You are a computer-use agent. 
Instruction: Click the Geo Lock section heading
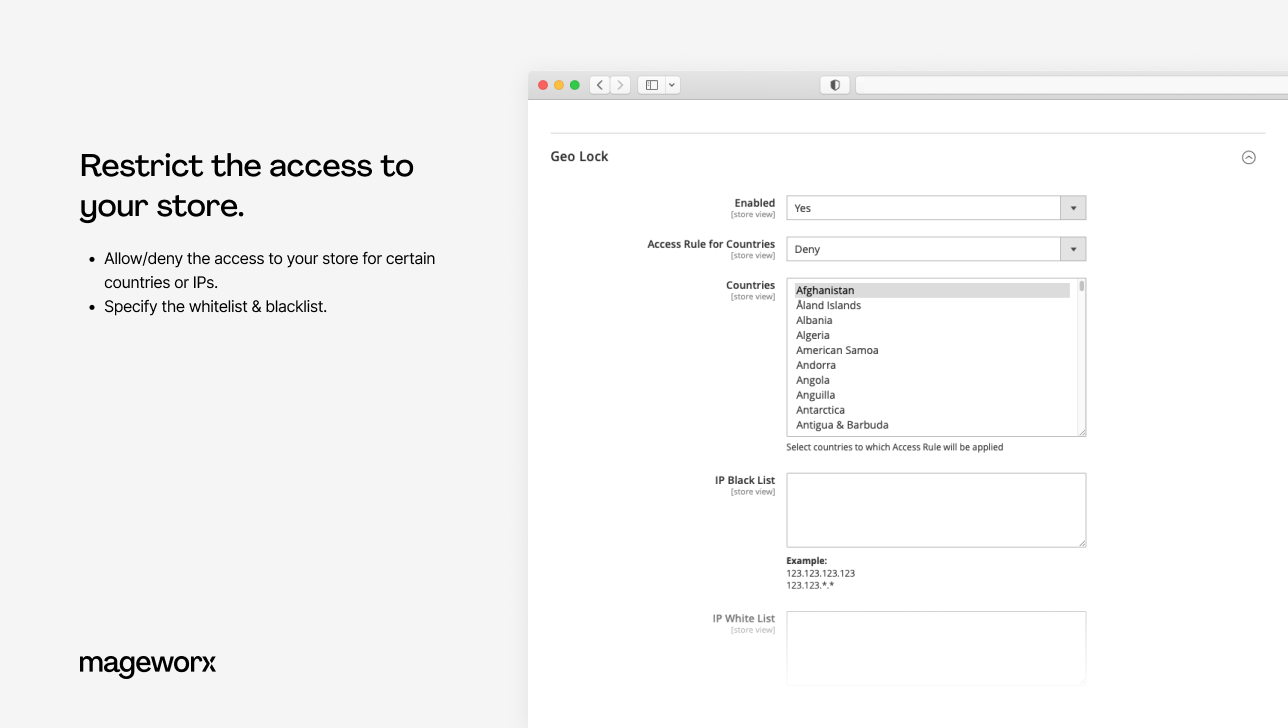[x=579, y=156]
